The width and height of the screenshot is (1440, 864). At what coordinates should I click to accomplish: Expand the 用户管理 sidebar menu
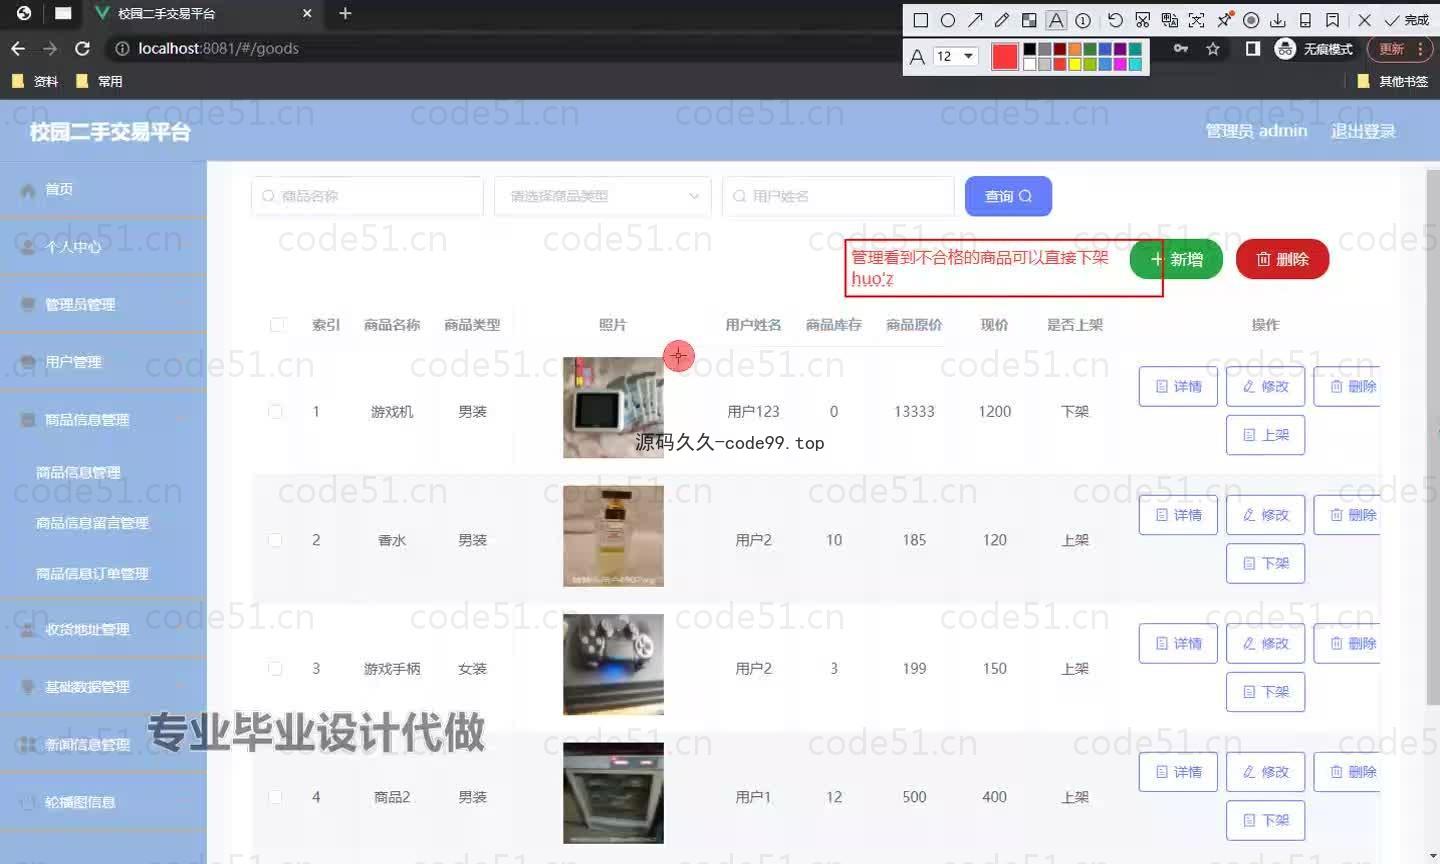[x=103, y=362]
